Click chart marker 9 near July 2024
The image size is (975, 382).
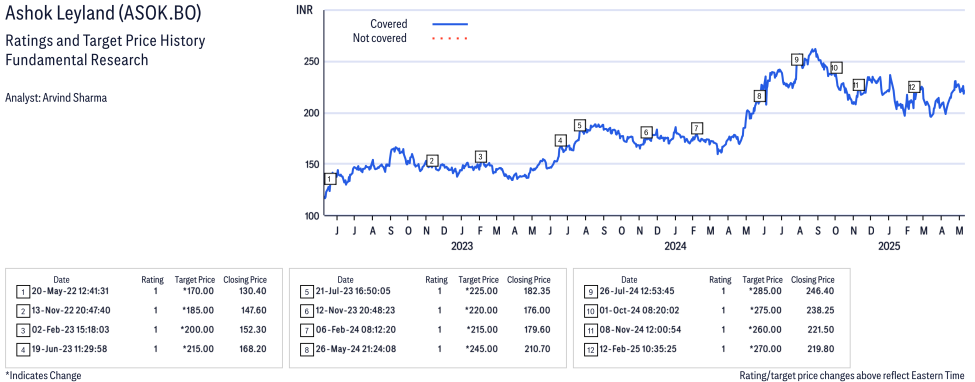click(797, 60)
